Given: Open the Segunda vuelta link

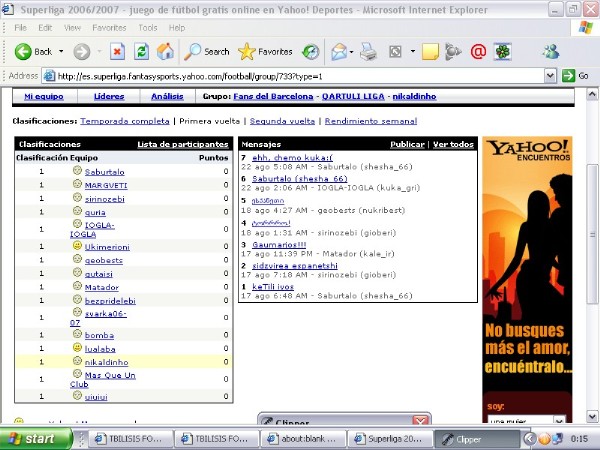Looking at the screenshot, I should (x=282, y=121).
